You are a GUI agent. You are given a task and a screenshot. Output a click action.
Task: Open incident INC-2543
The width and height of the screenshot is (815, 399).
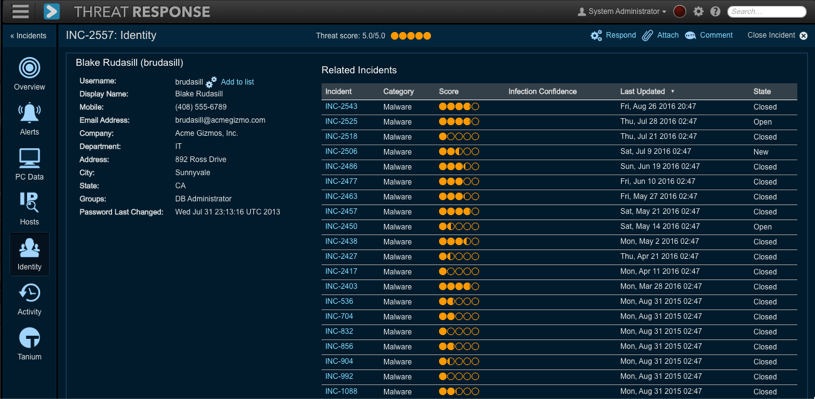tap(341, 106)
